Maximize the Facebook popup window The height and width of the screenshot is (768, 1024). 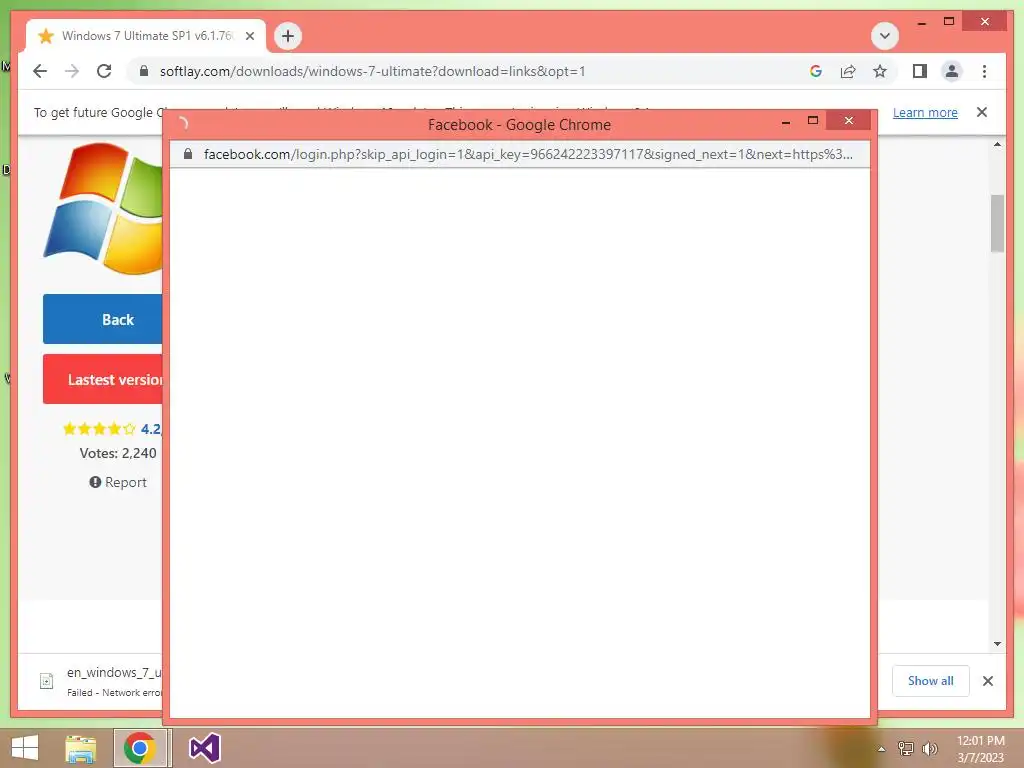813,121
